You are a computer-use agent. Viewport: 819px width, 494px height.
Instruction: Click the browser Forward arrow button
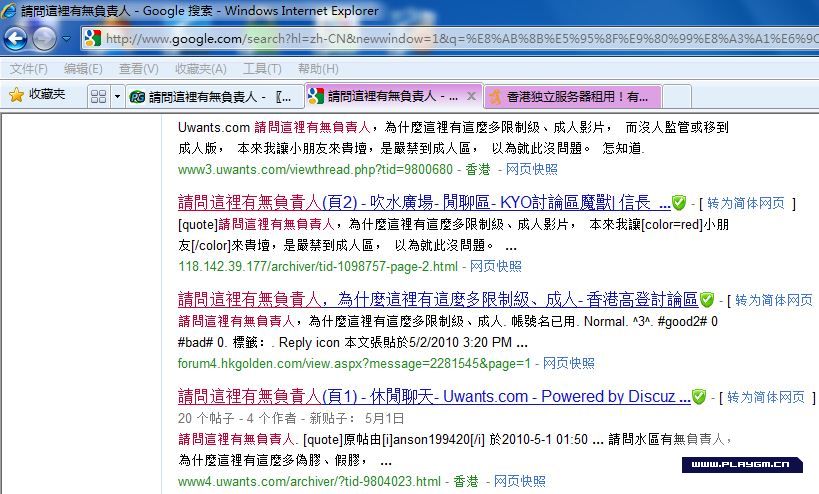click(44, 39)
